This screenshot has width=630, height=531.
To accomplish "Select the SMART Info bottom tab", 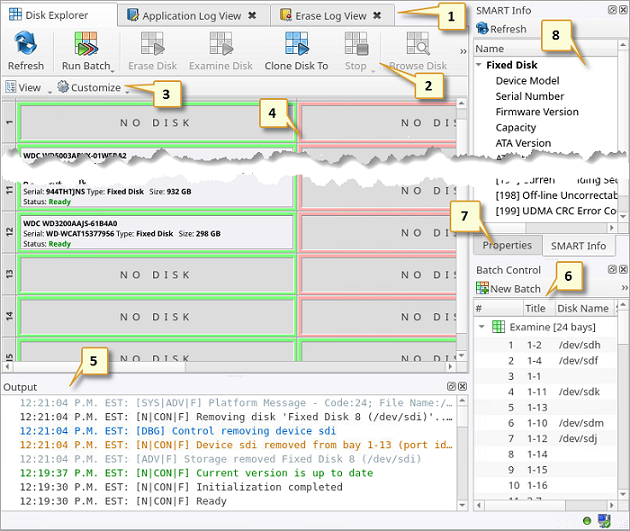I will pos(578,245).
